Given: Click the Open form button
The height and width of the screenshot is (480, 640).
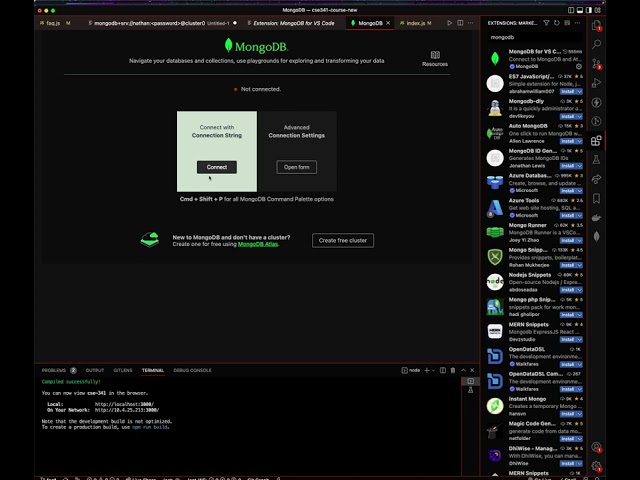Looking at the screenshot, I should pyautogui.click(x=296, y=167).
